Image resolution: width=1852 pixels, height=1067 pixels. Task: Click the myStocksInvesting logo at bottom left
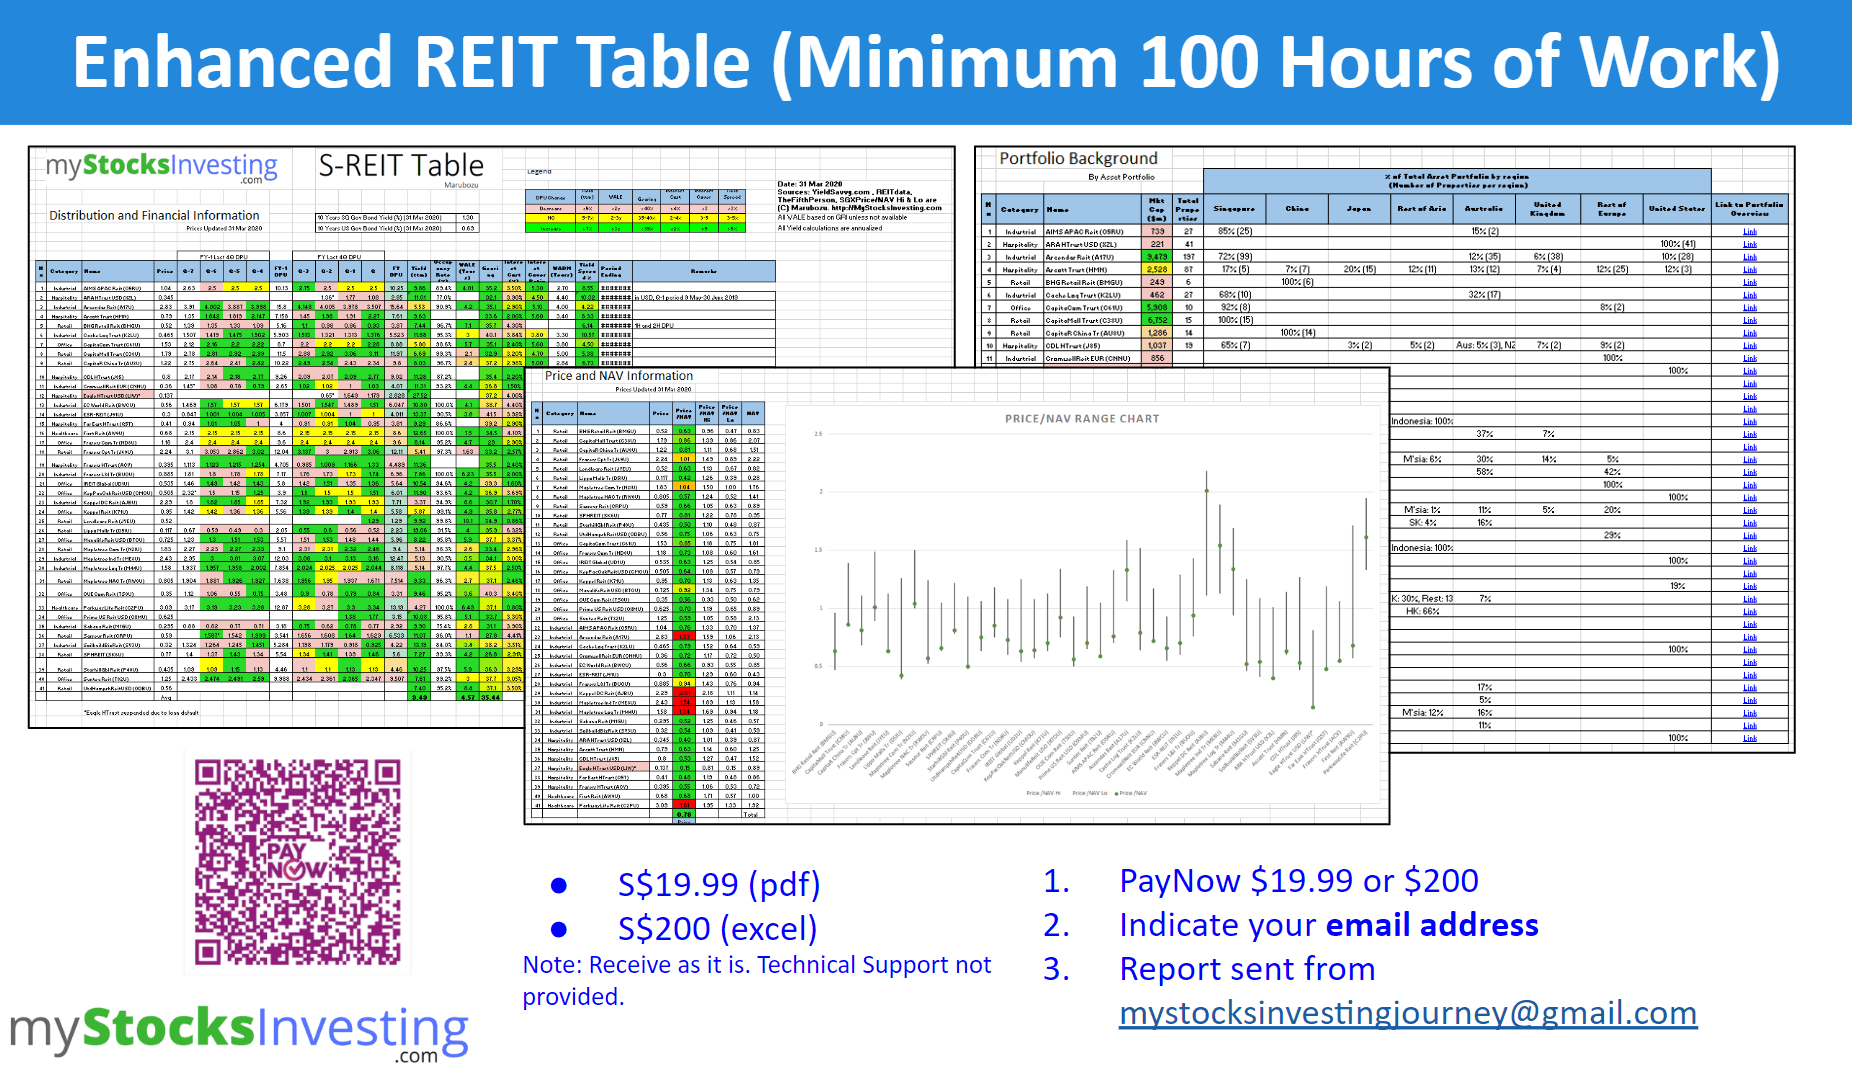click(x=239, y=1033)
